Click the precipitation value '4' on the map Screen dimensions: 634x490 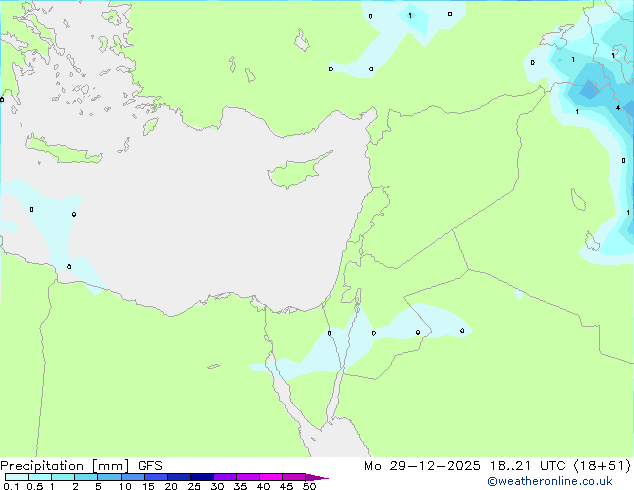coord(618,108)
